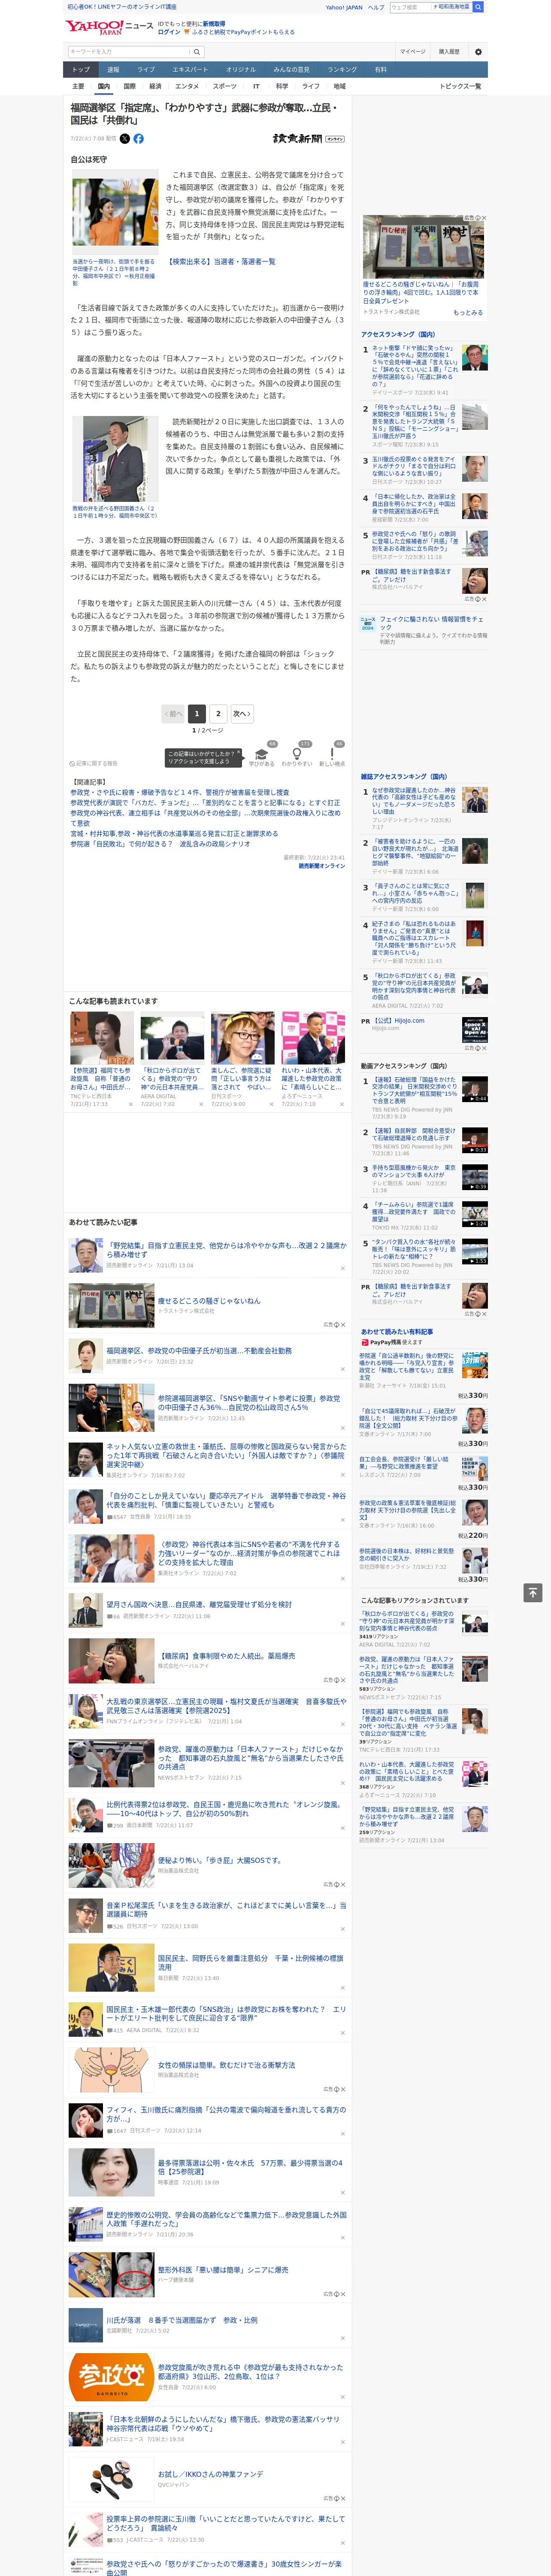The width and height of the screenshot is (551, 2576).
Task: Open 最多得票落選は公明・佐々木氏 article
Action: tap(250, 2167)
